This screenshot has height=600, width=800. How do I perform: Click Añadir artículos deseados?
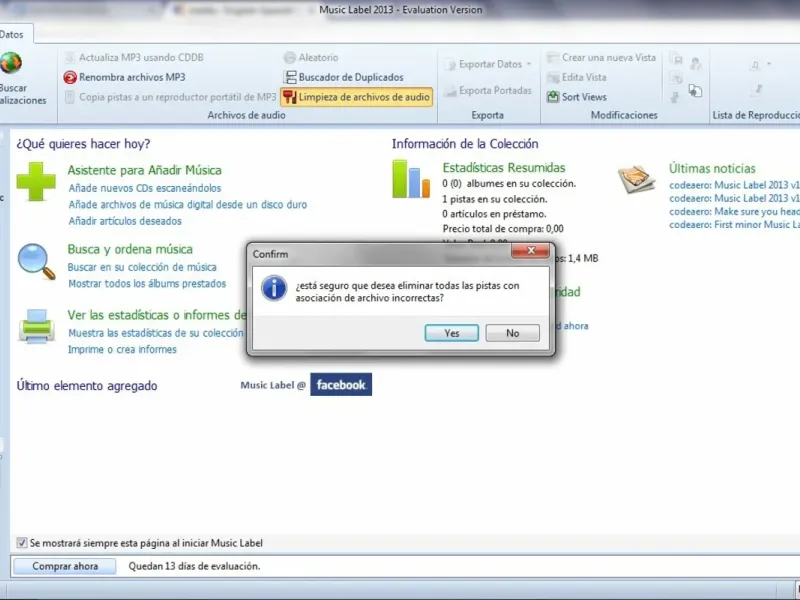(x=125, y=221)
